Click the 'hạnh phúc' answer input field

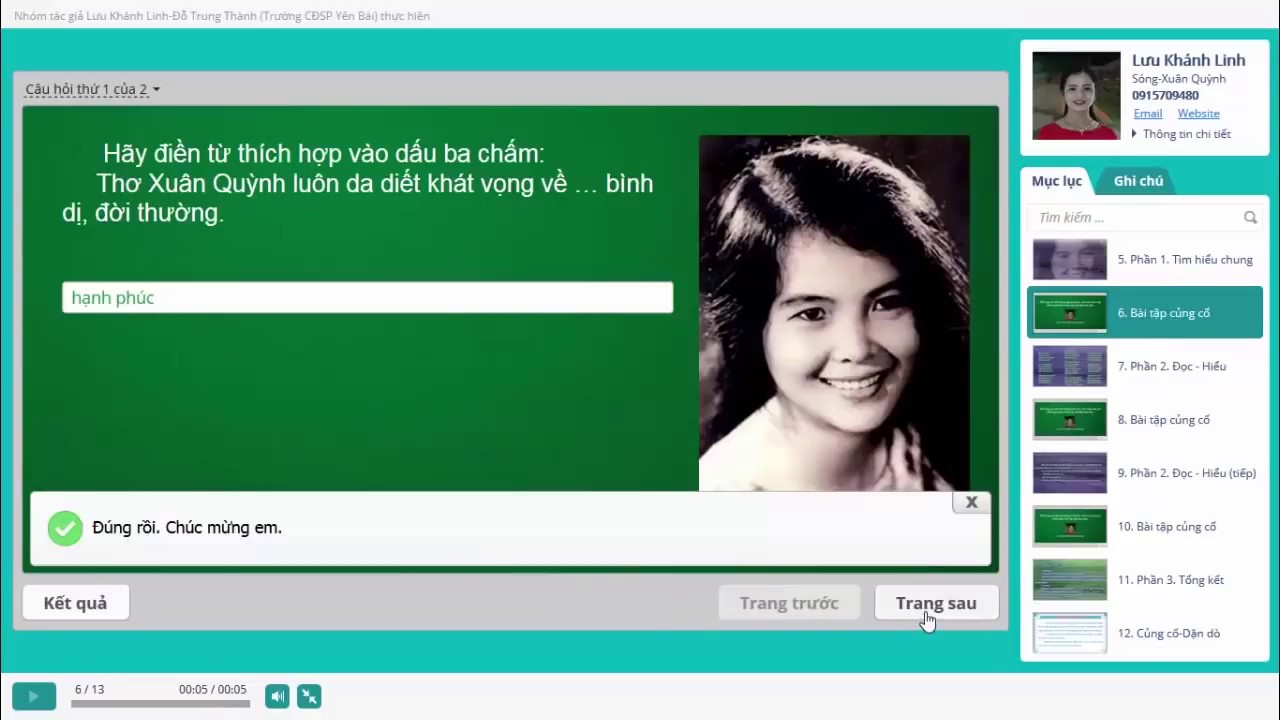[367, 298]
